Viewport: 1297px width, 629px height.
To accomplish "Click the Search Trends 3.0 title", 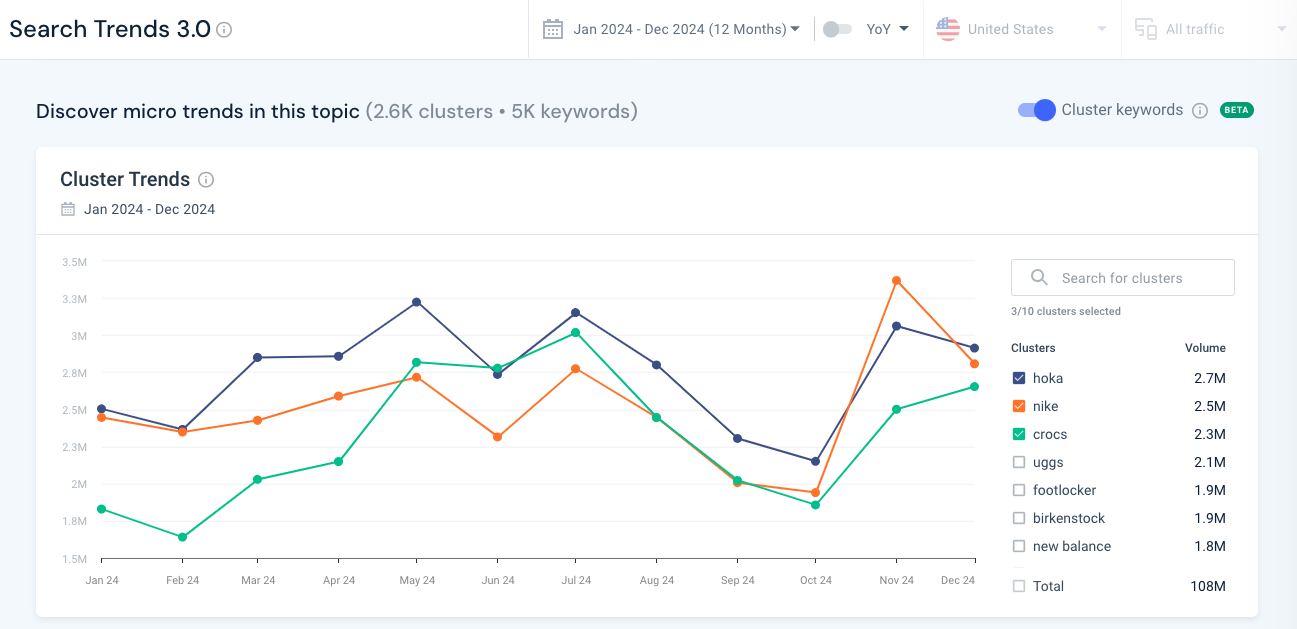I will (110, 29).
